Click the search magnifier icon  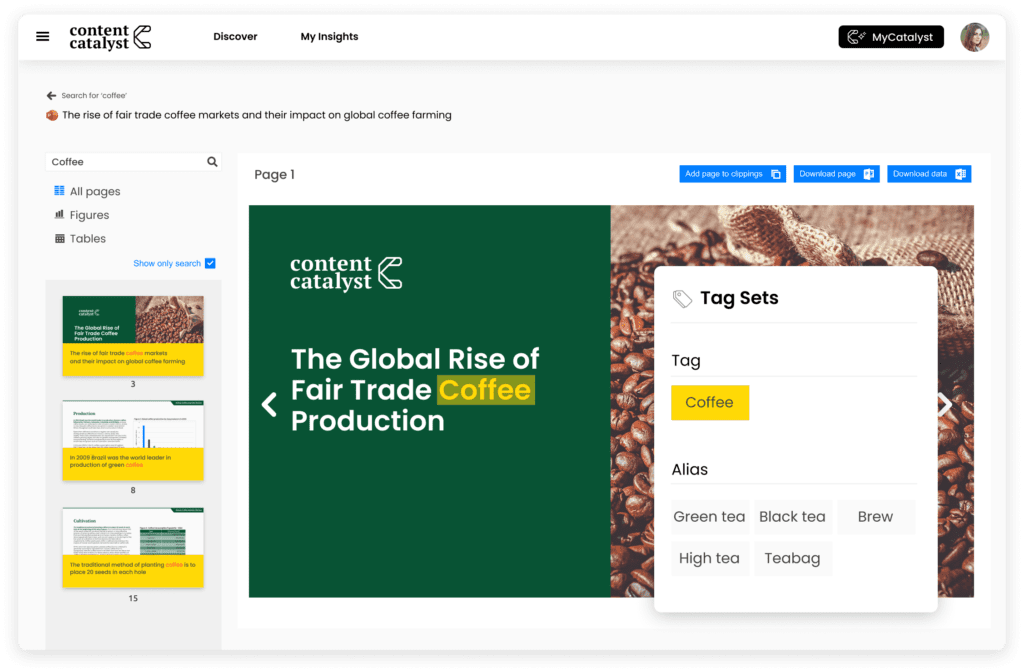211,161
